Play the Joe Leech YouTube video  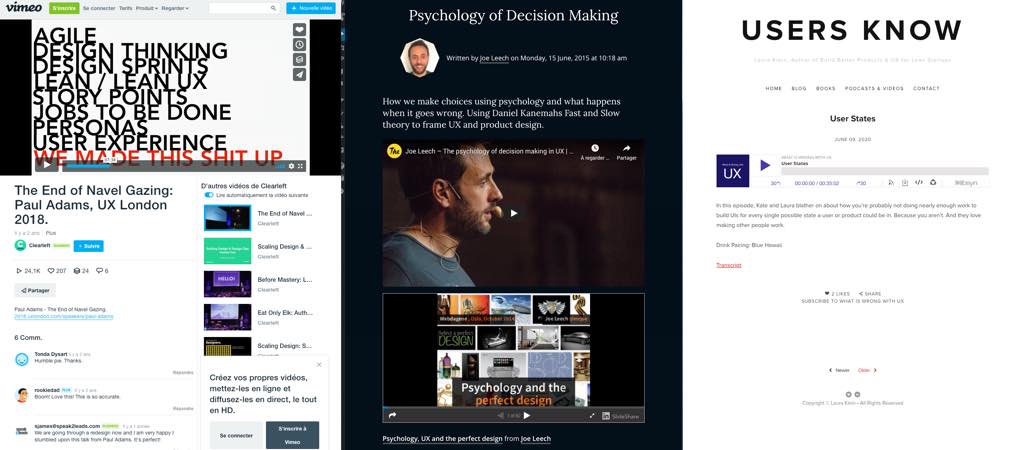tap(513, 213)
